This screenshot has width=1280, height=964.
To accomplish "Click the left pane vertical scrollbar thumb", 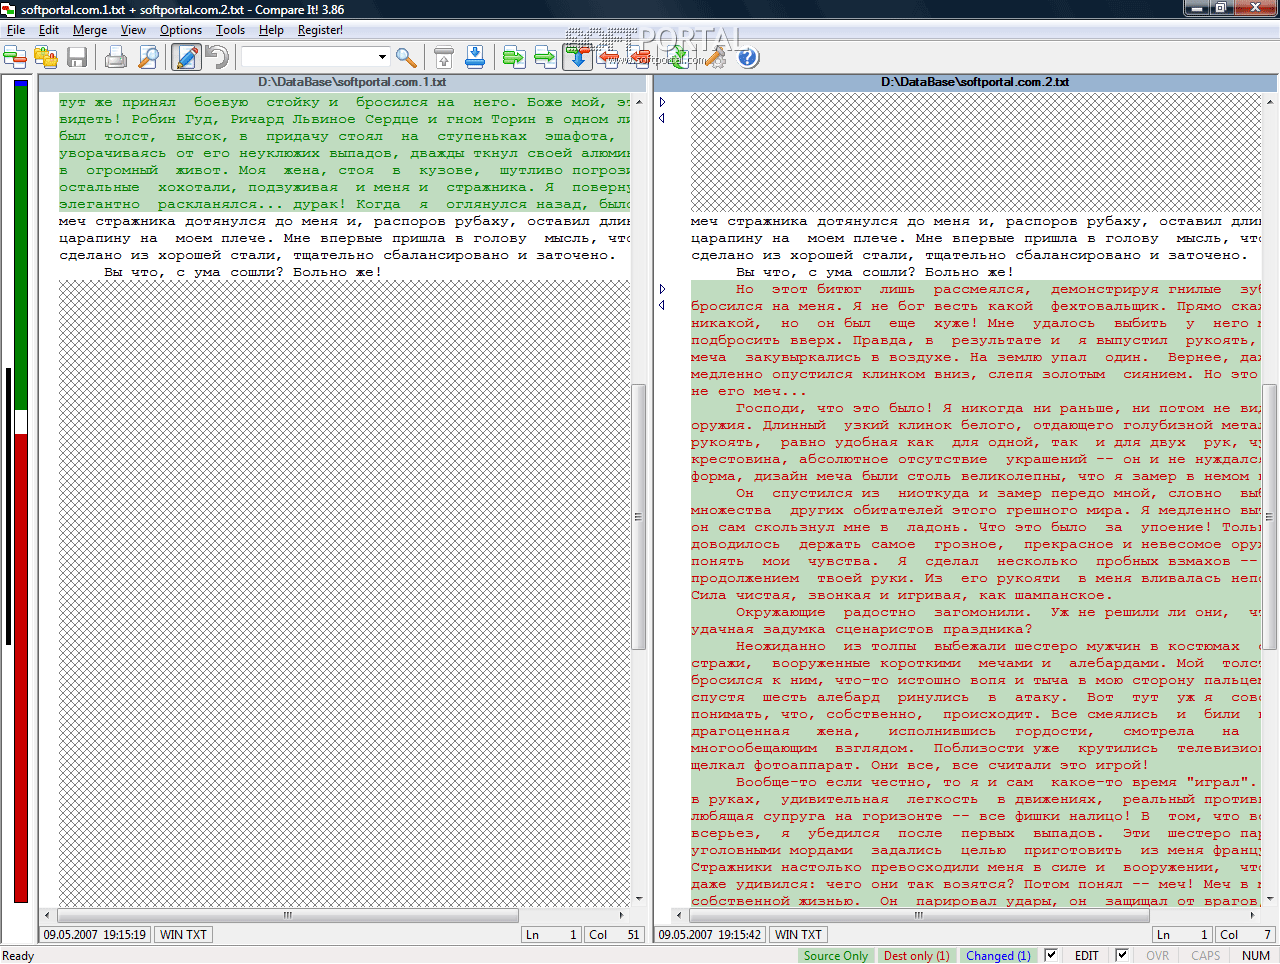I will (x=639, y=517).
